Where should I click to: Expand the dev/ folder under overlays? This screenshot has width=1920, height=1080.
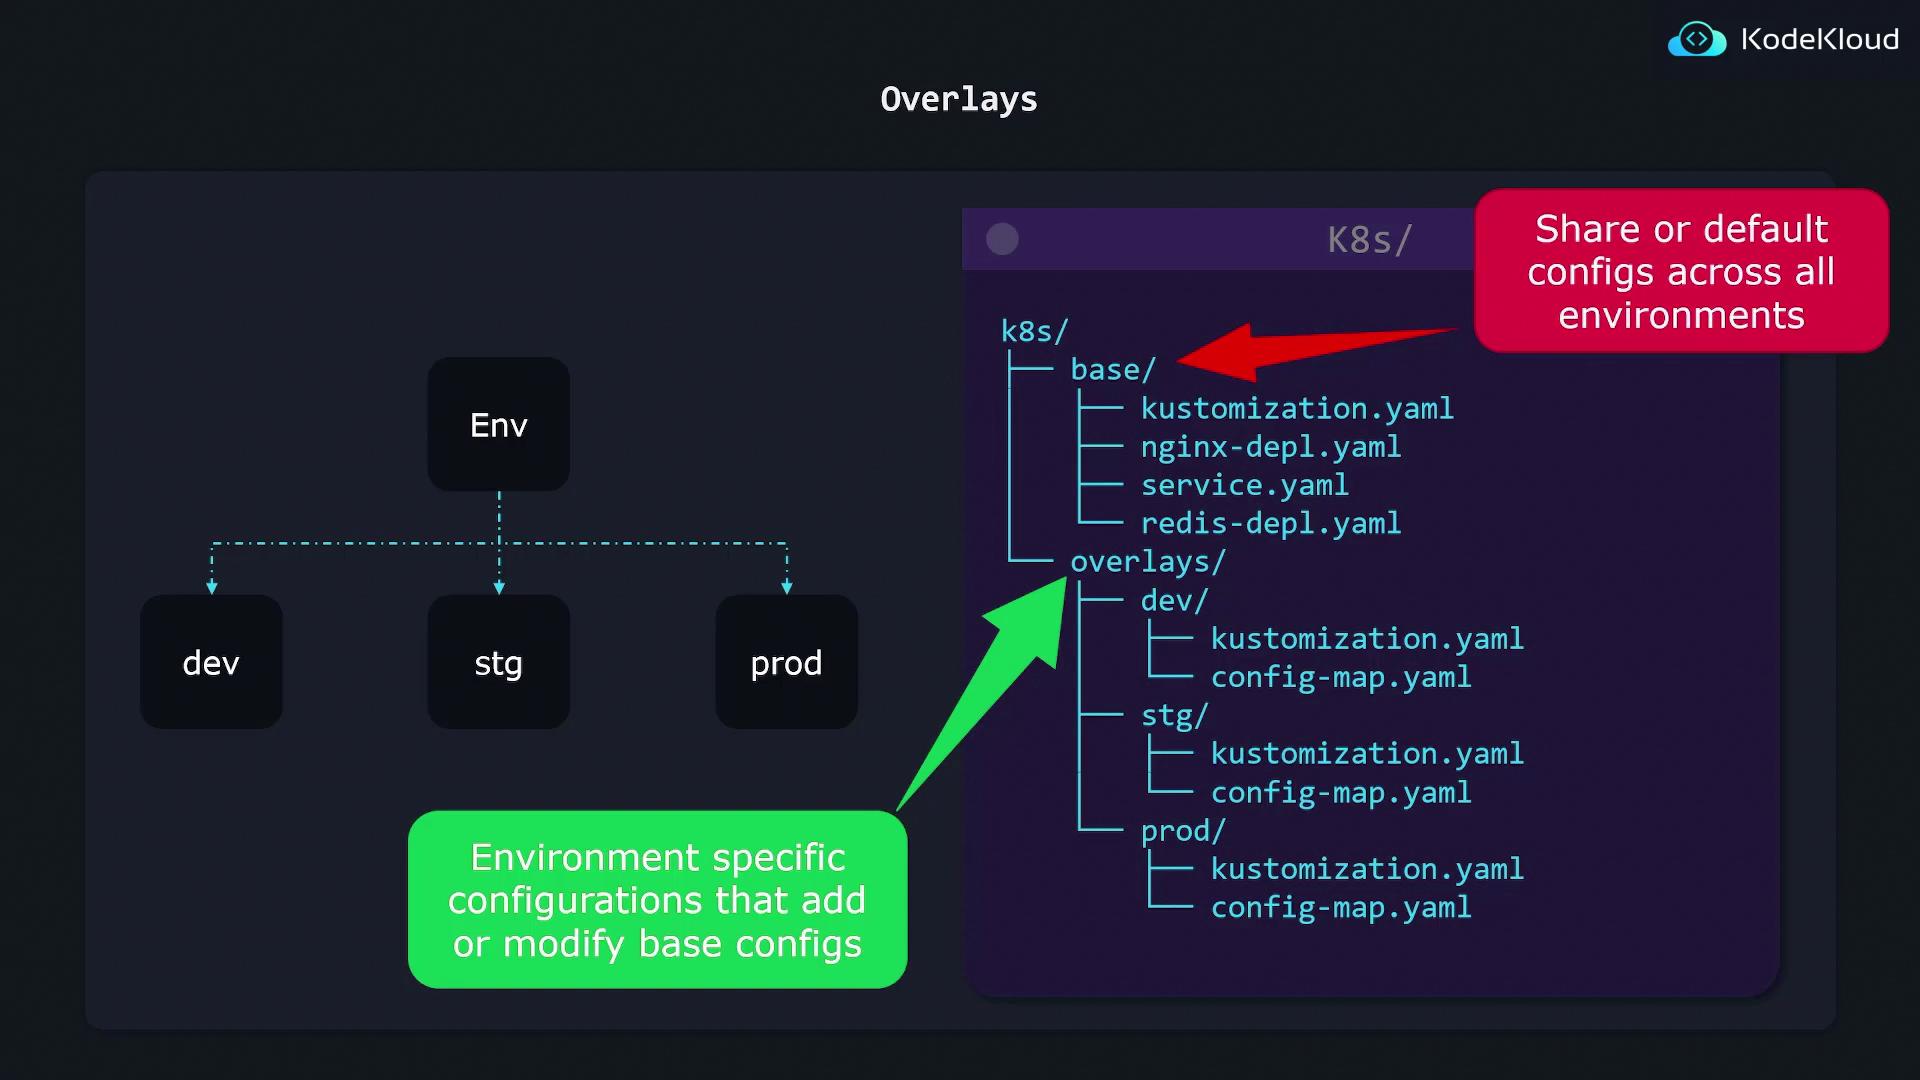tap(1174, 601)
